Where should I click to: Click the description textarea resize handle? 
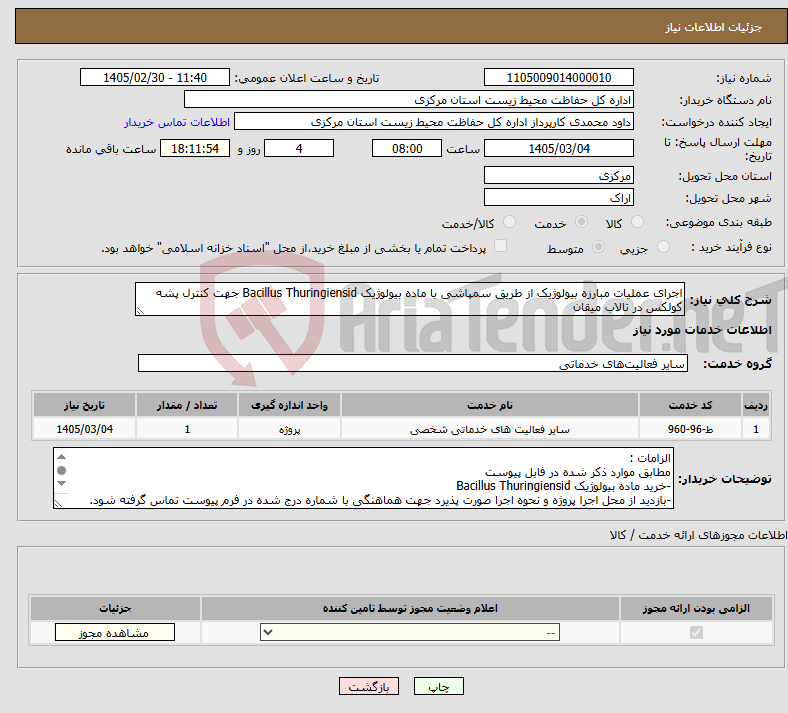click(141, 311)
